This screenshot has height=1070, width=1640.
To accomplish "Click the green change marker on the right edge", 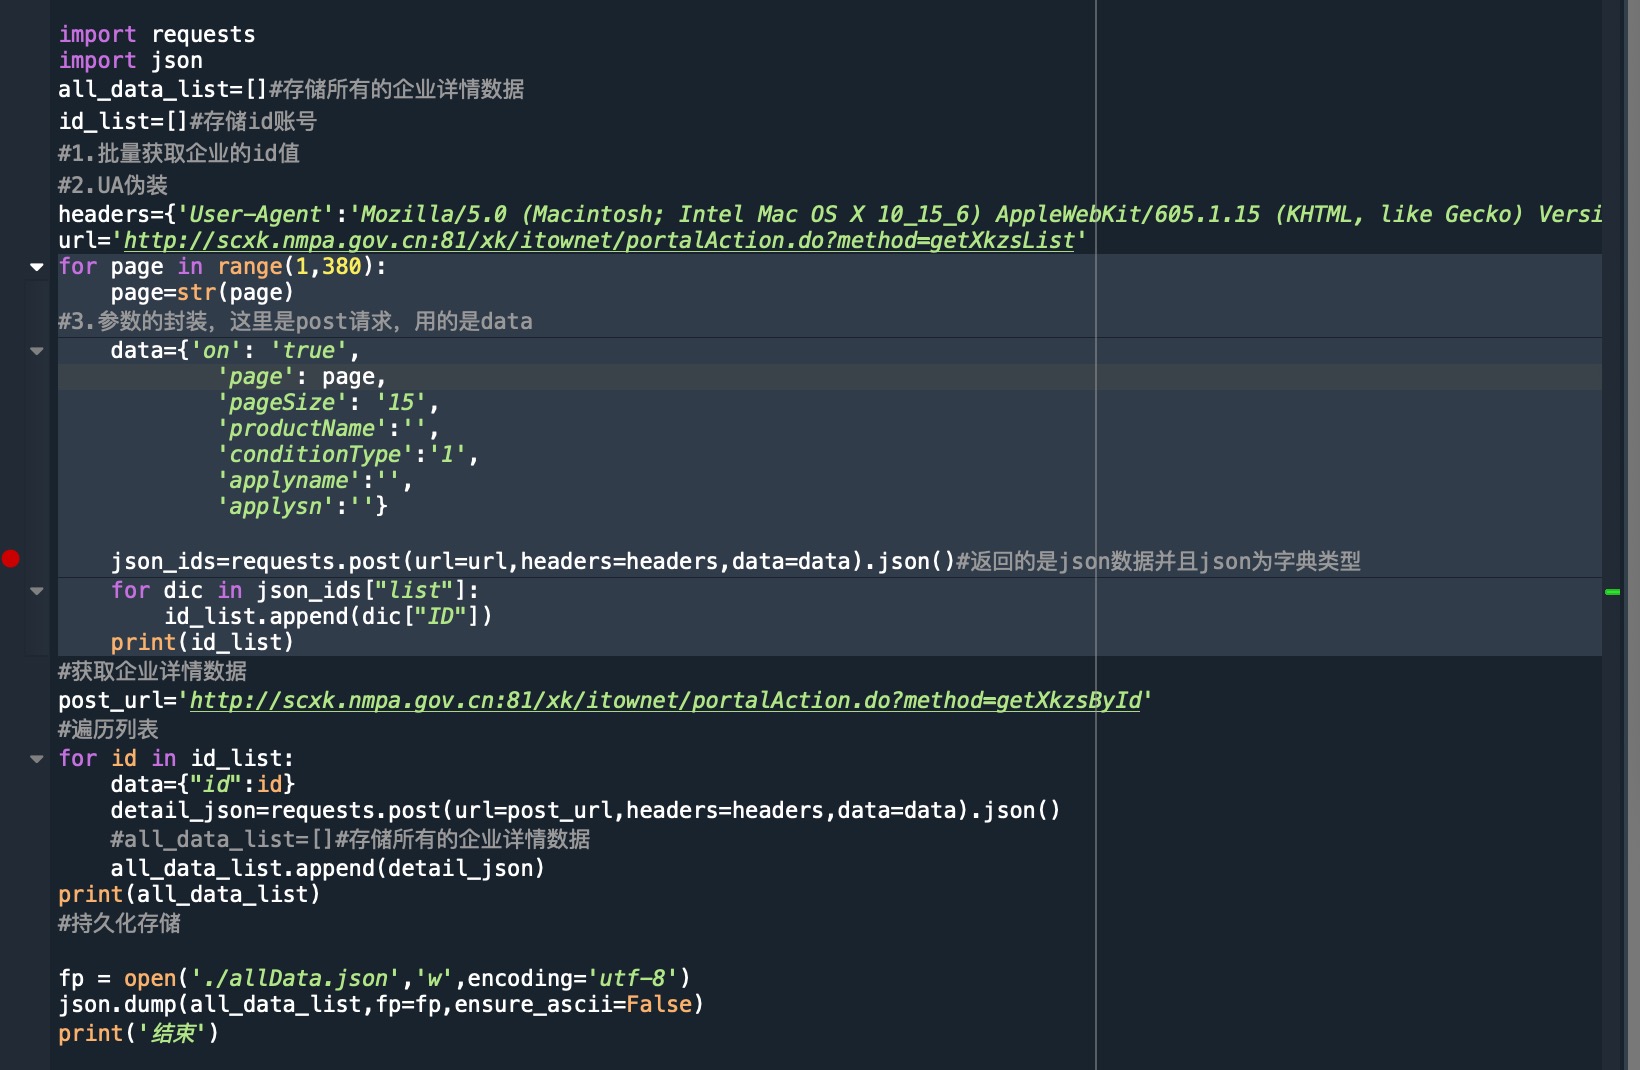I will pos(1615,592).
